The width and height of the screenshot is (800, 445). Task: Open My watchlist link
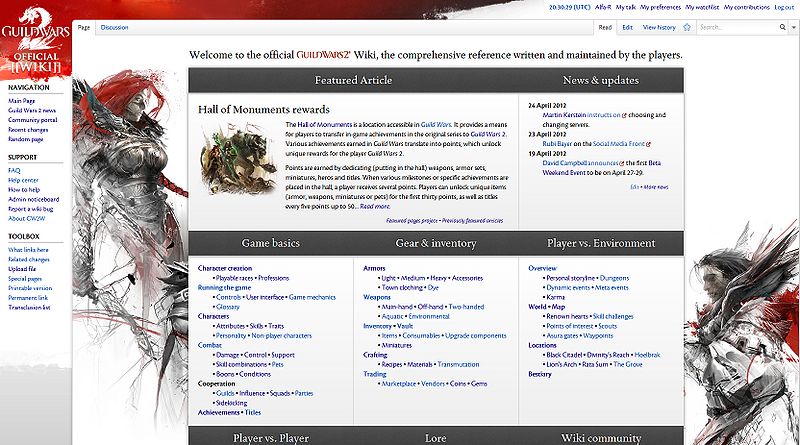(702, 7)
